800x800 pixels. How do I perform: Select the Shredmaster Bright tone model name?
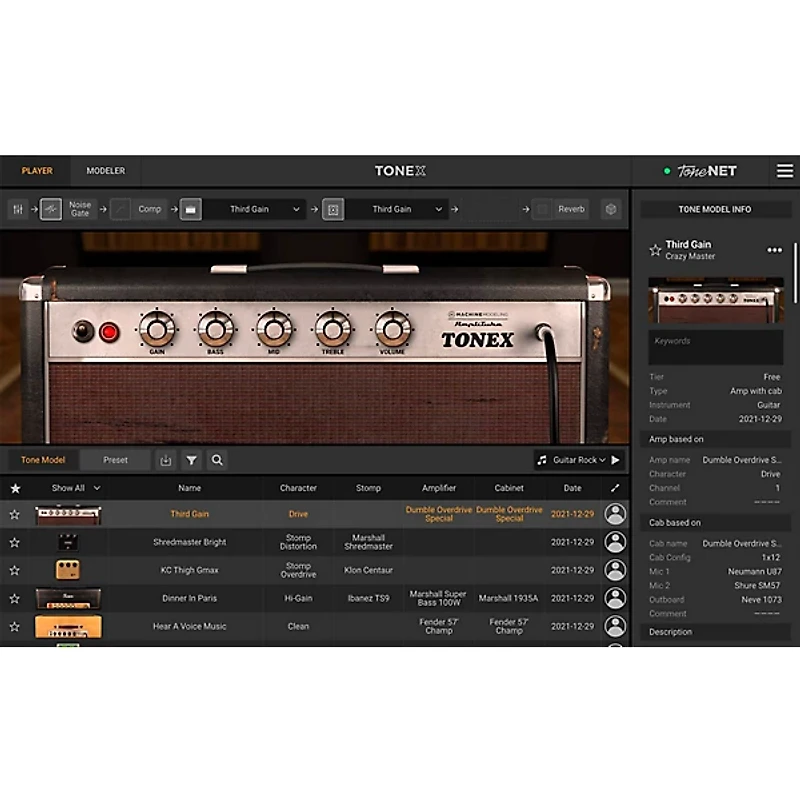[189, 542]
